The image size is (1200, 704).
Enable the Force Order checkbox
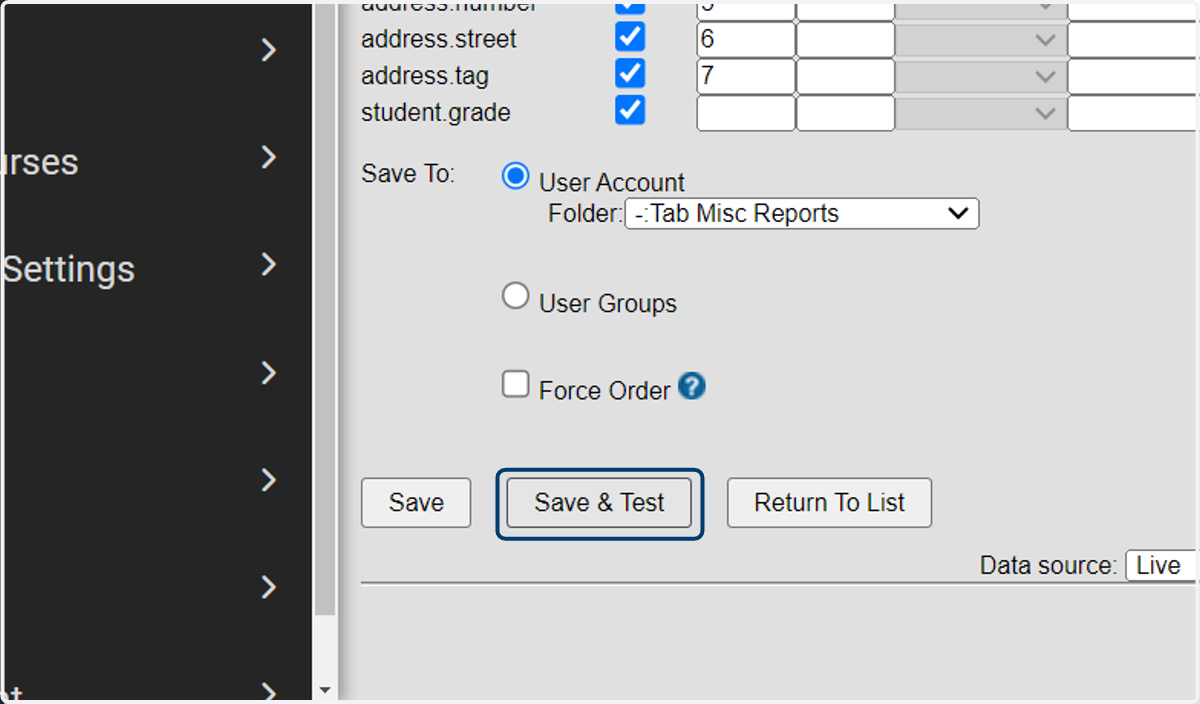click(x=516, y=384)
